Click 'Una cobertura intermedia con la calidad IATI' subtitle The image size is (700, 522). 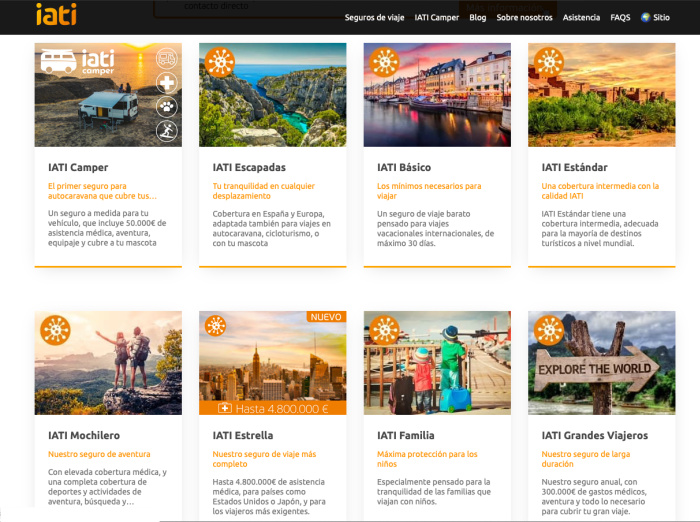tap(600, 191)
